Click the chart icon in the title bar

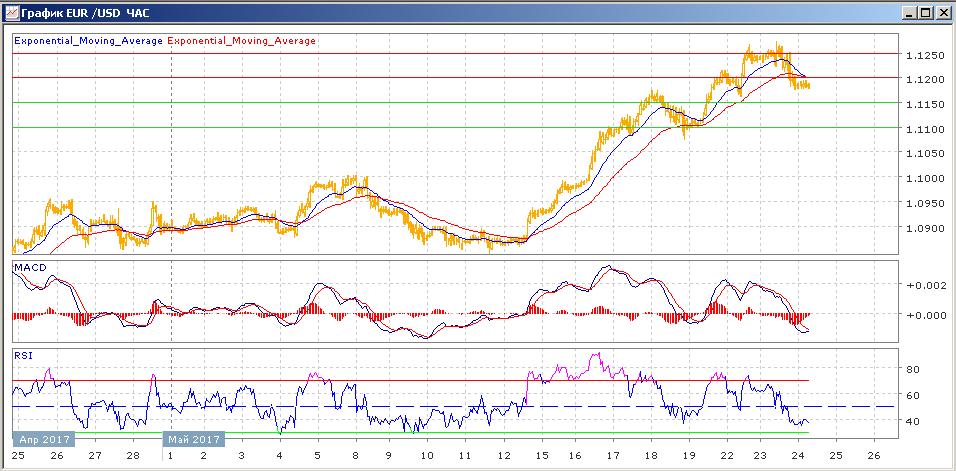[x=10, y=12]
